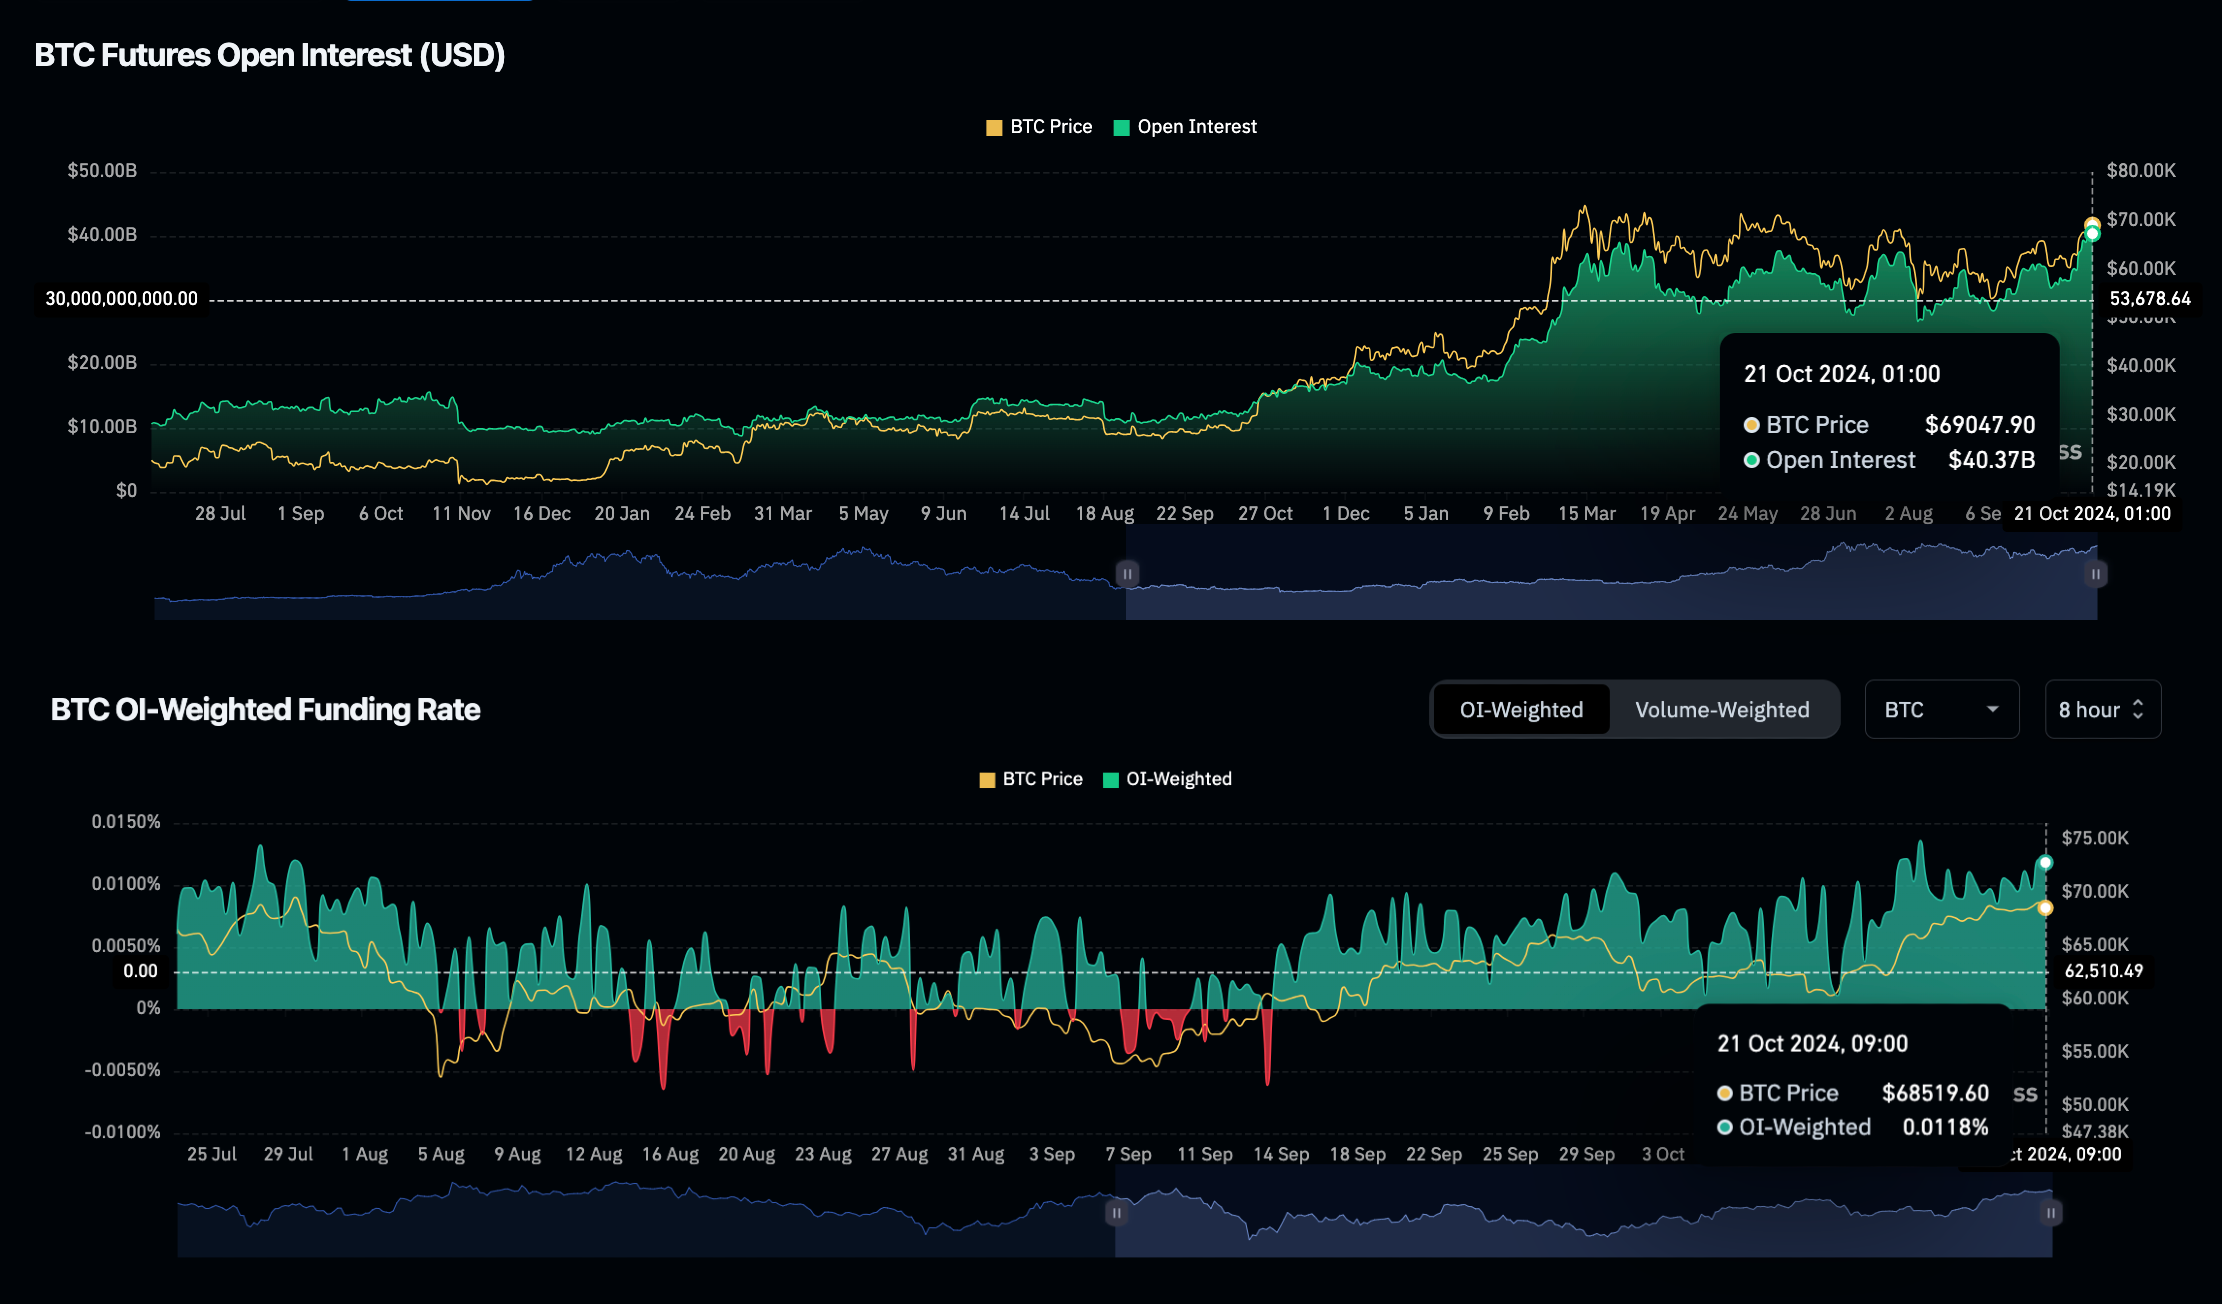Click the OI-Weighted data point marker on Funding chart
Viewport: 2222px width, 1304px height.
tap(2045, 863)
